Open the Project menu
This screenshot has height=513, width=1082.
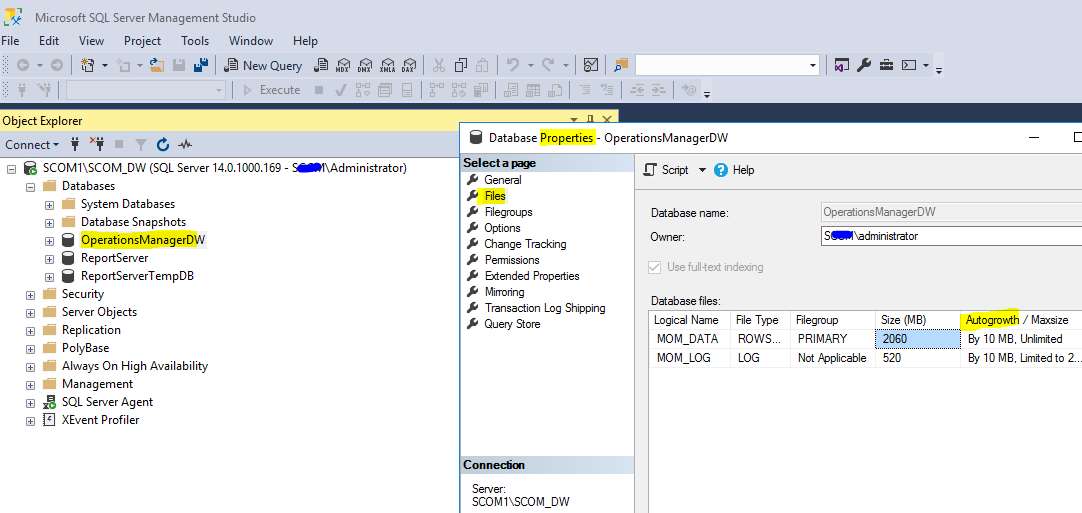[143, 41]
